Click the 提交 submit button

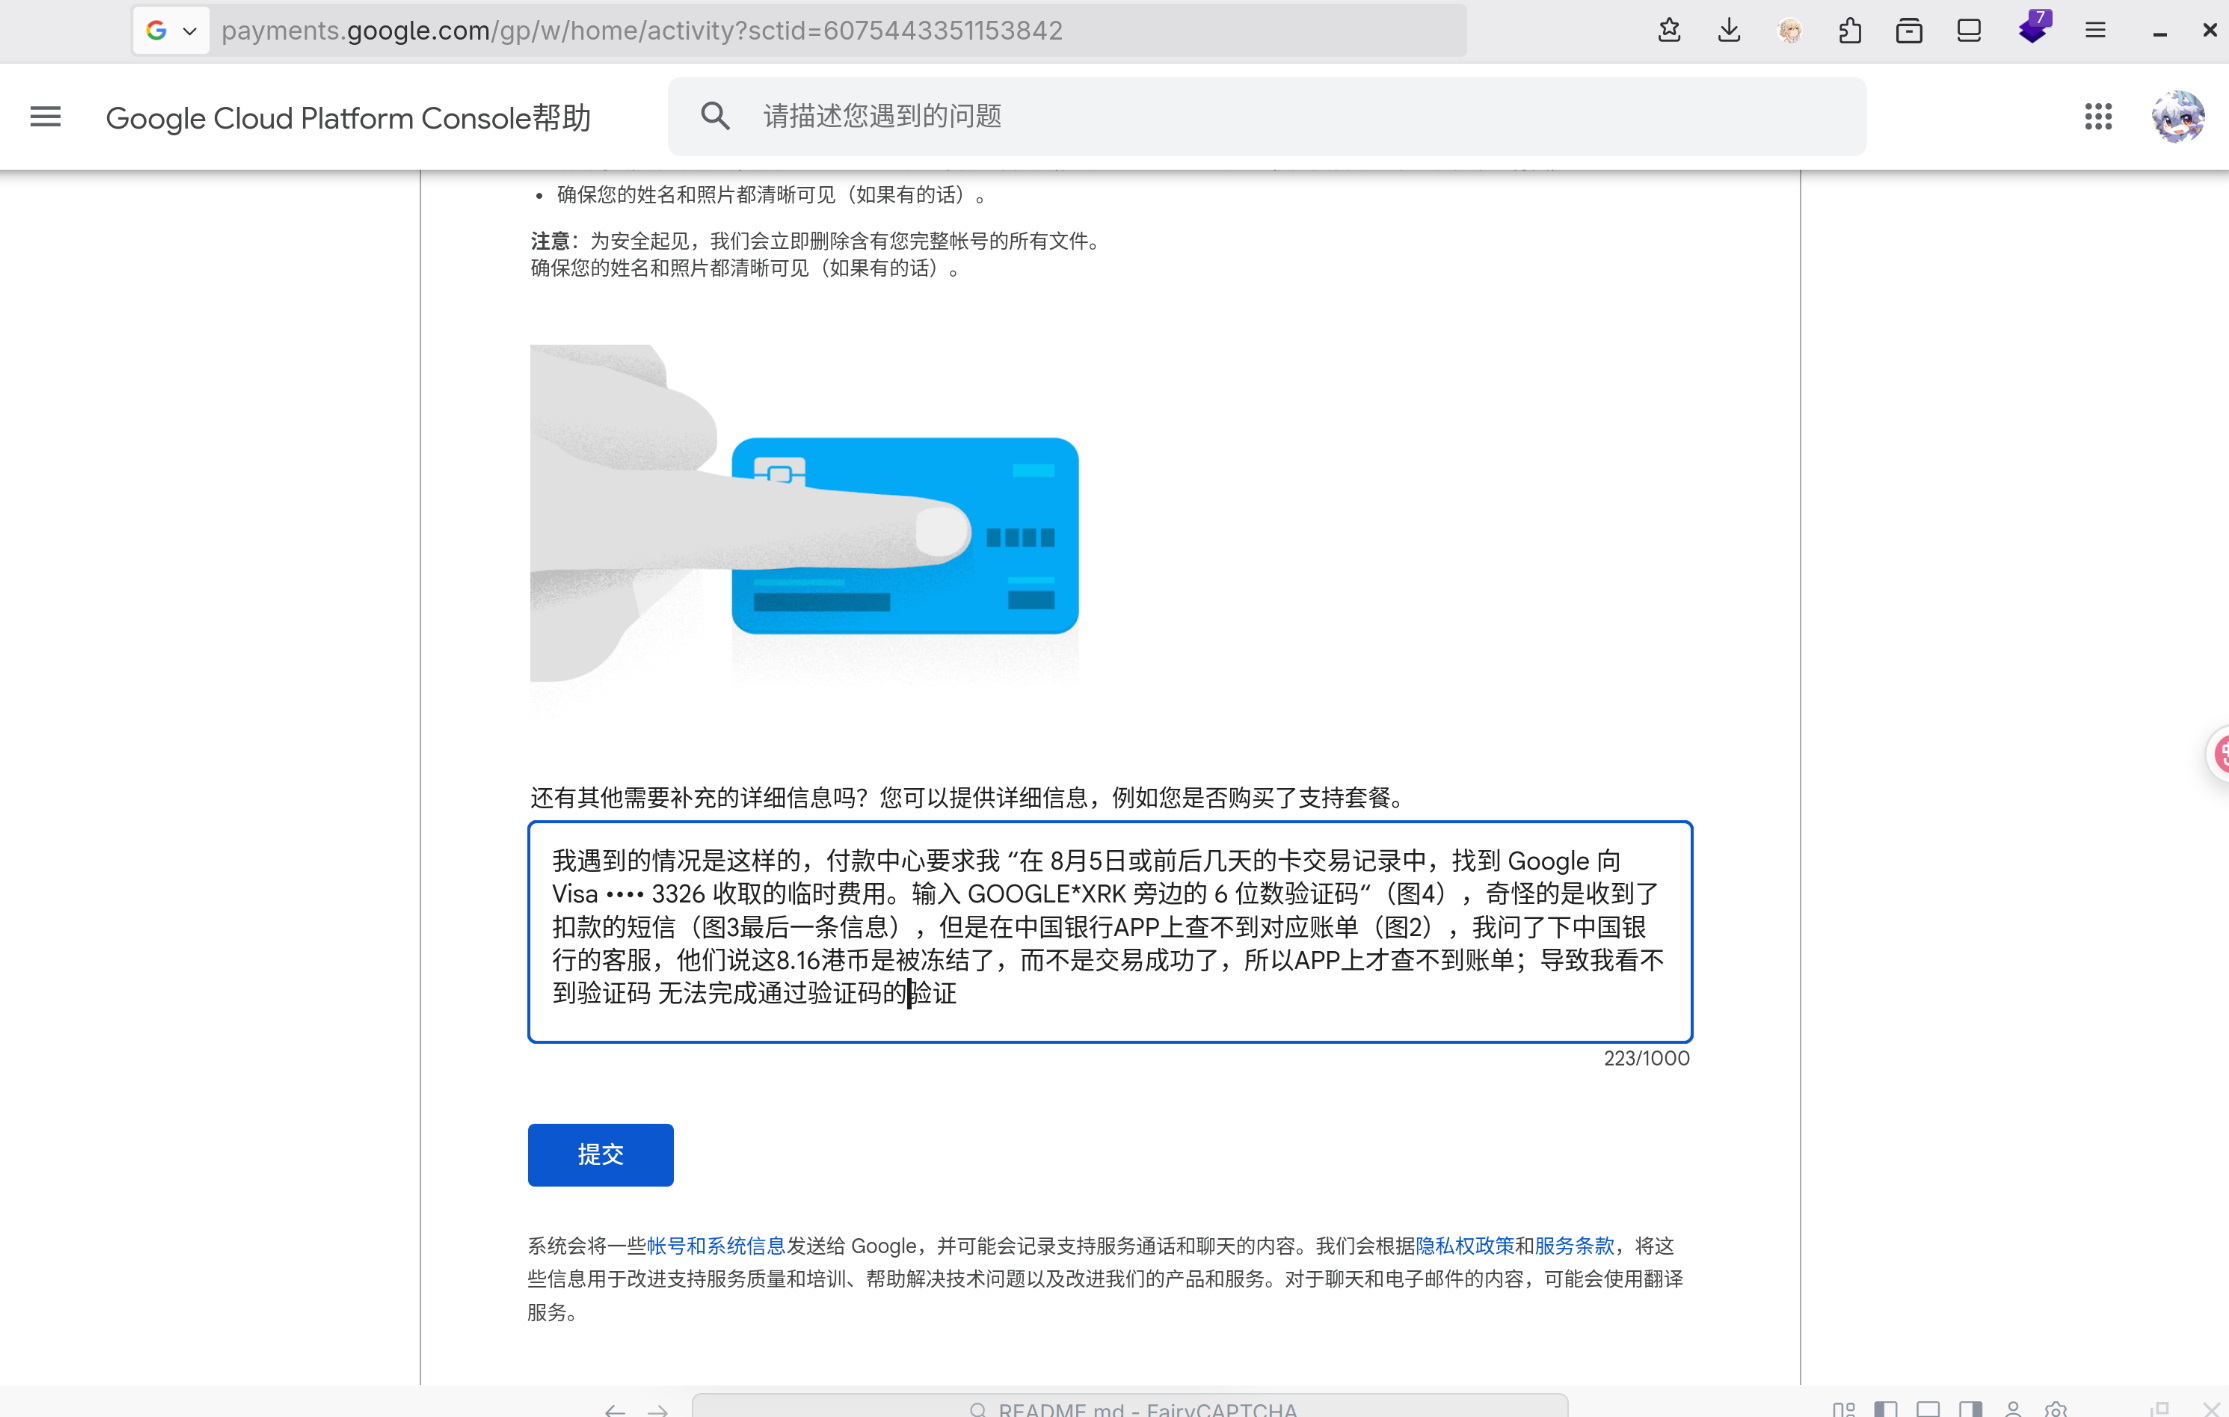[x=600, y=1155]
